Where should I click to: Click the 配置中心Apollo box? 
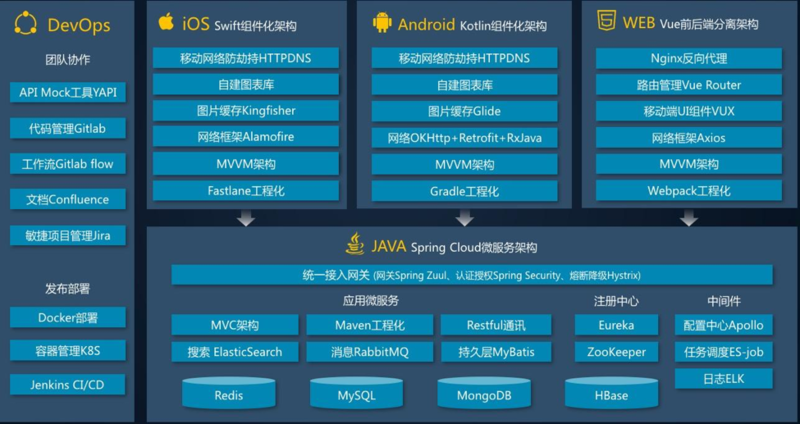[x=723, y=325]
